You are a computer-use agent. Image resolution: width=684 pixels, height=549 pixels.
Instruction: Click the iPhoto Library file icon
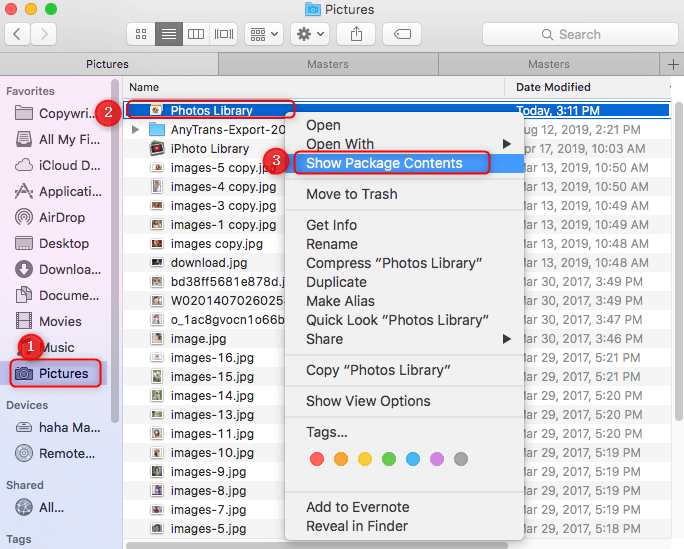click(157, 148)
